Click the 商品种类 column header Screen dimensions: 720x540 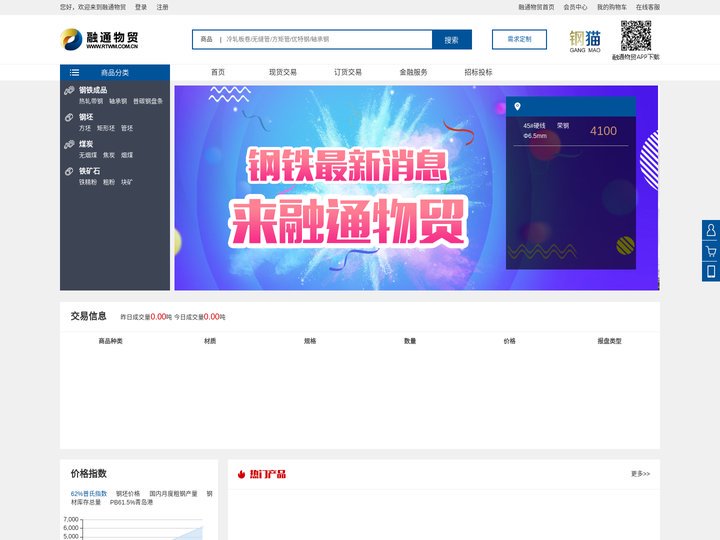(110, 341)
